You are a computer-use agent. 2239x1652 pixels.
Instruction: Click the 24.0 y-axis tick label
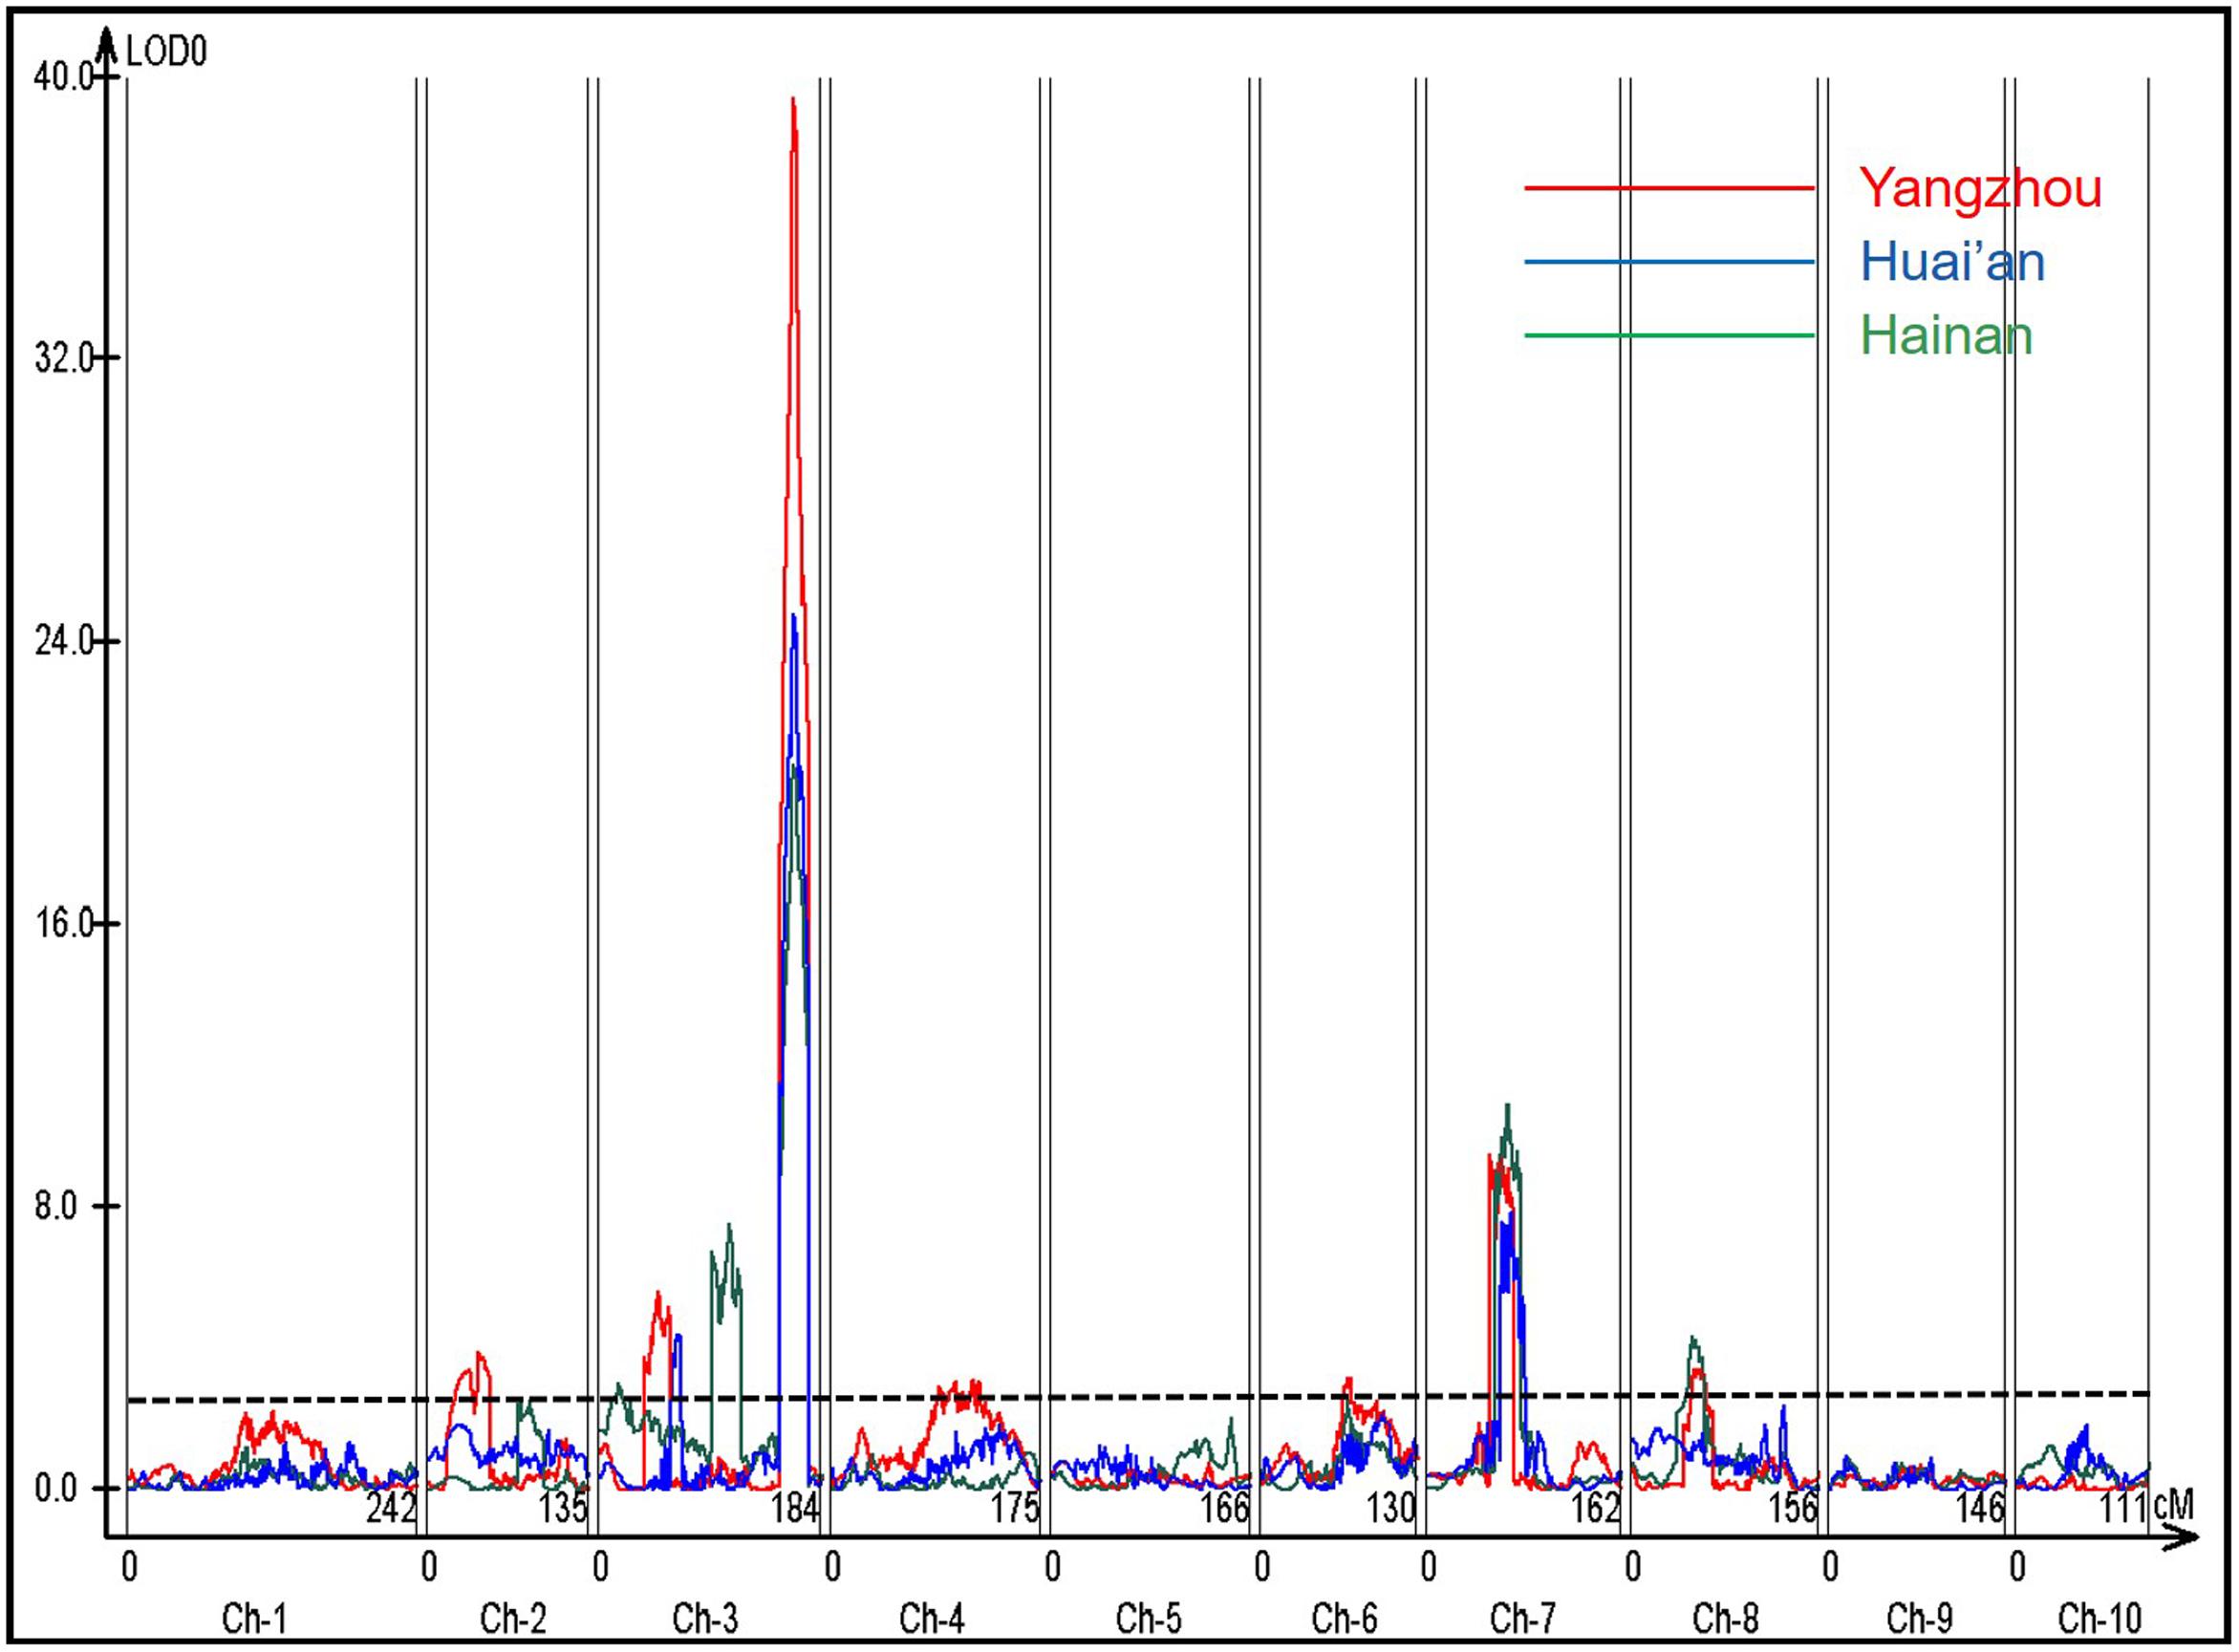(x=62, y=641)
